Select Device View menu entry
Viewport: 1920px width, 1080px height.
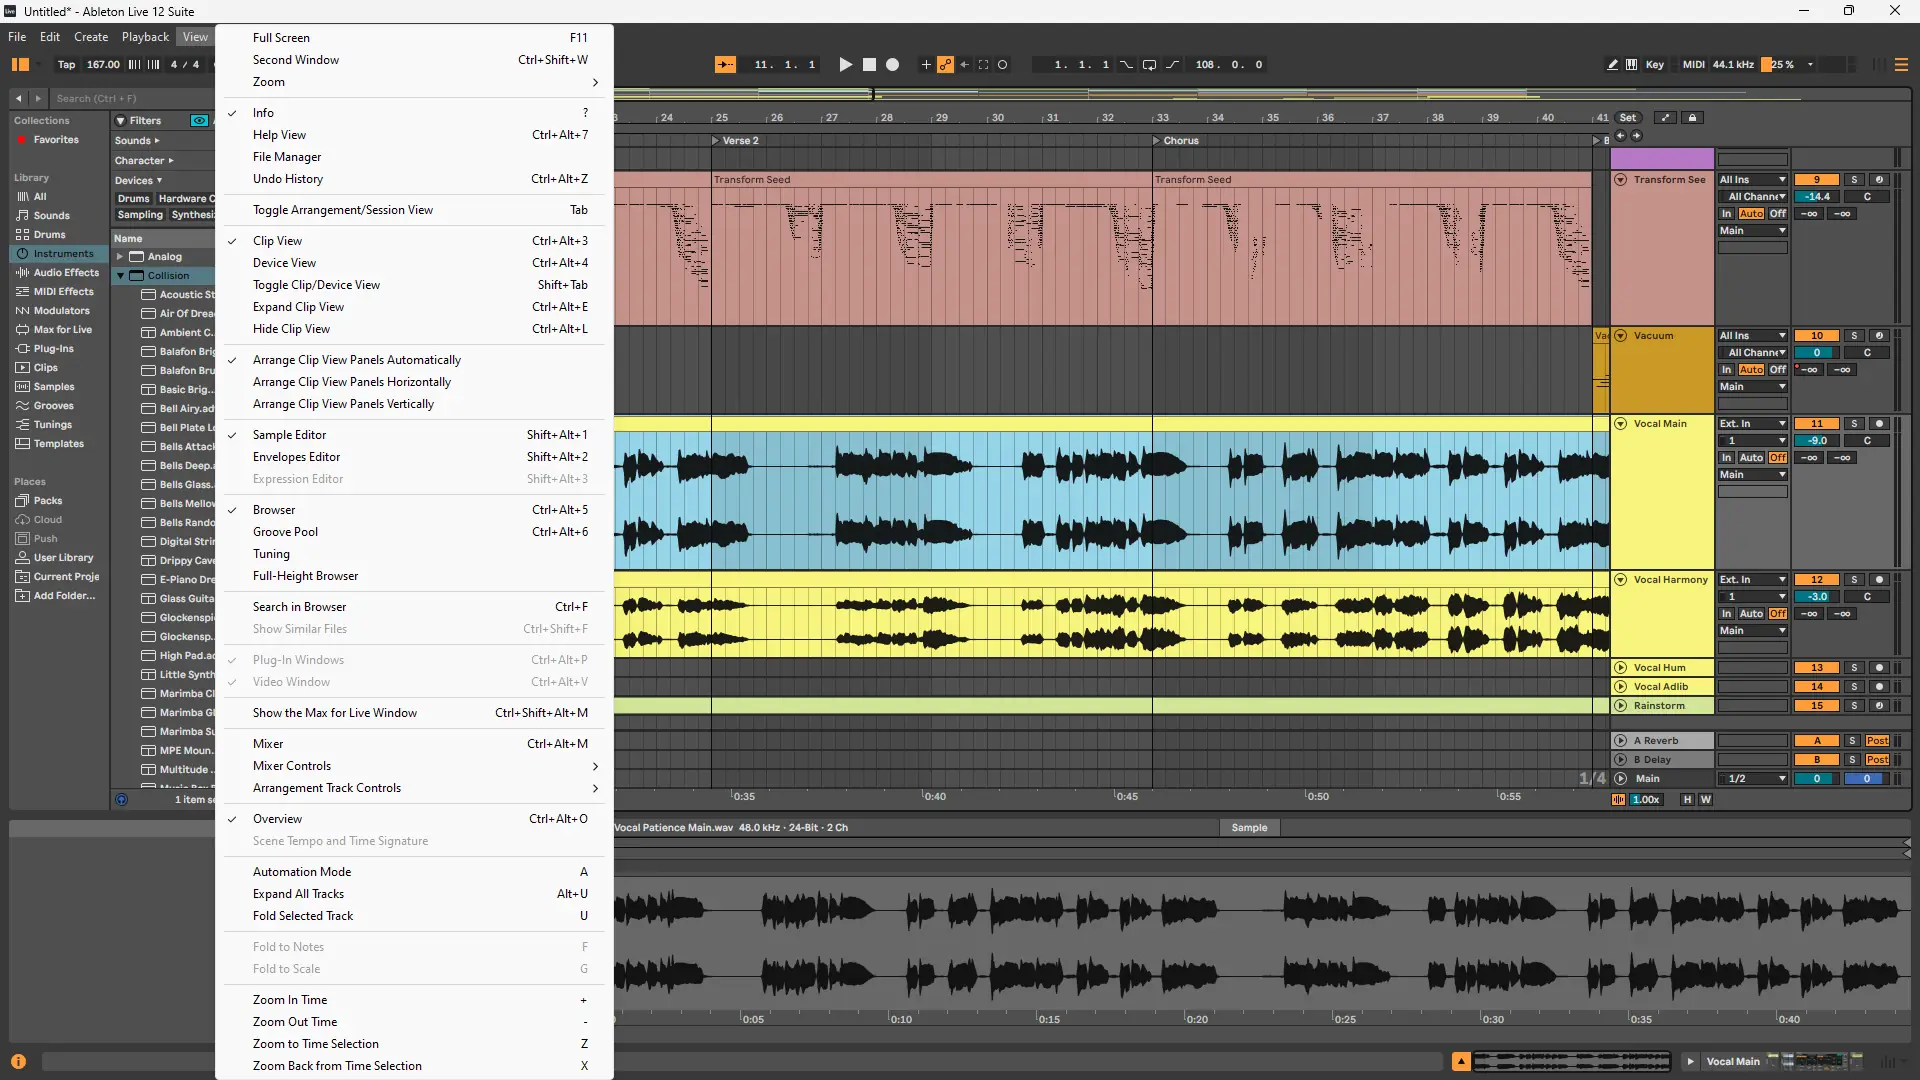[x=284, y=263]
